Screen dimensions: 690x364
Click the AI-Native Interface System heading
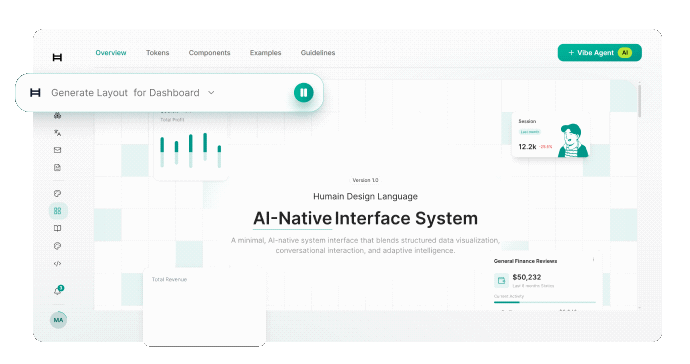[365, 218]
